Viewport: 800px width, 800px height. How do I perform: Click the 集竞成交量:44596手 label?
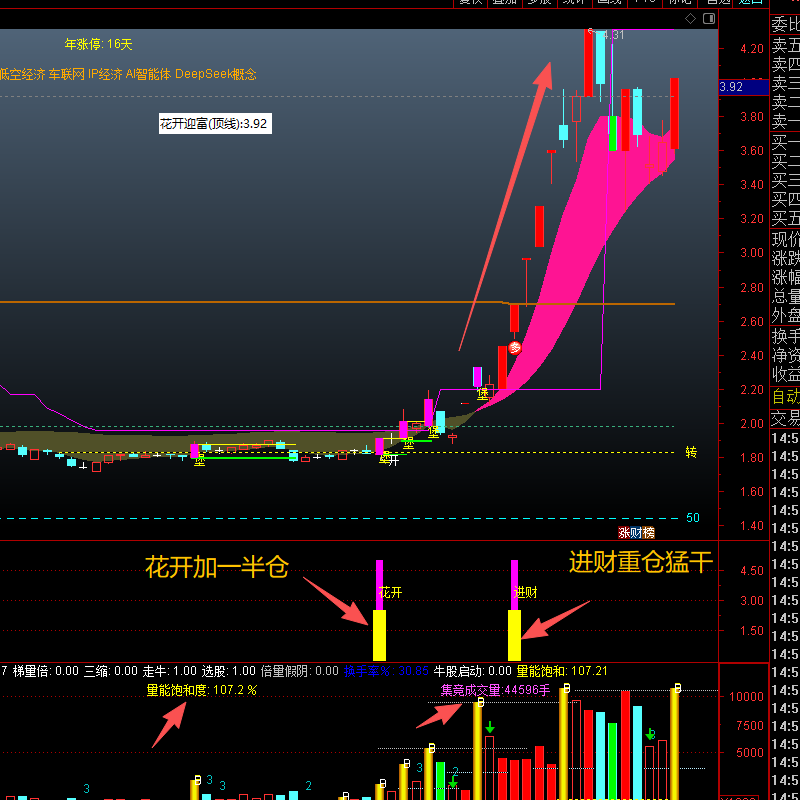coord(495,690)
